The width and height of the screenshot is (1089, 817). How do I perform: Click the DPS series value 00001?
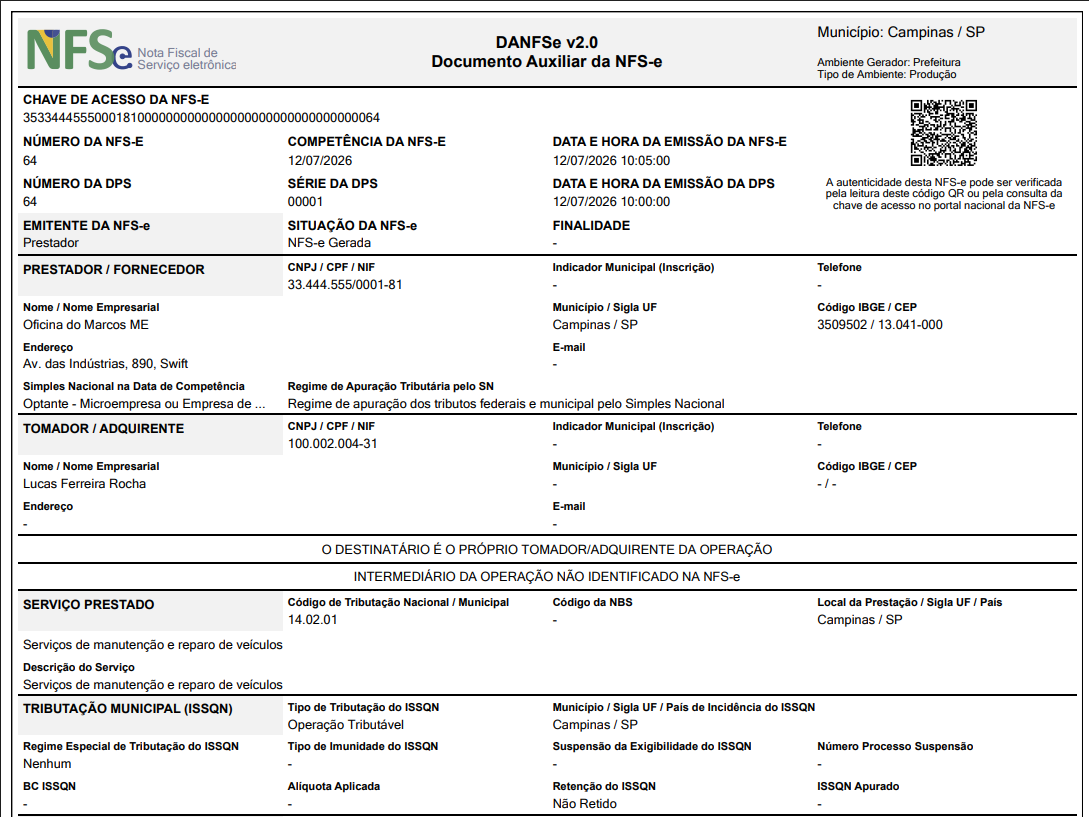pos(306,202)
